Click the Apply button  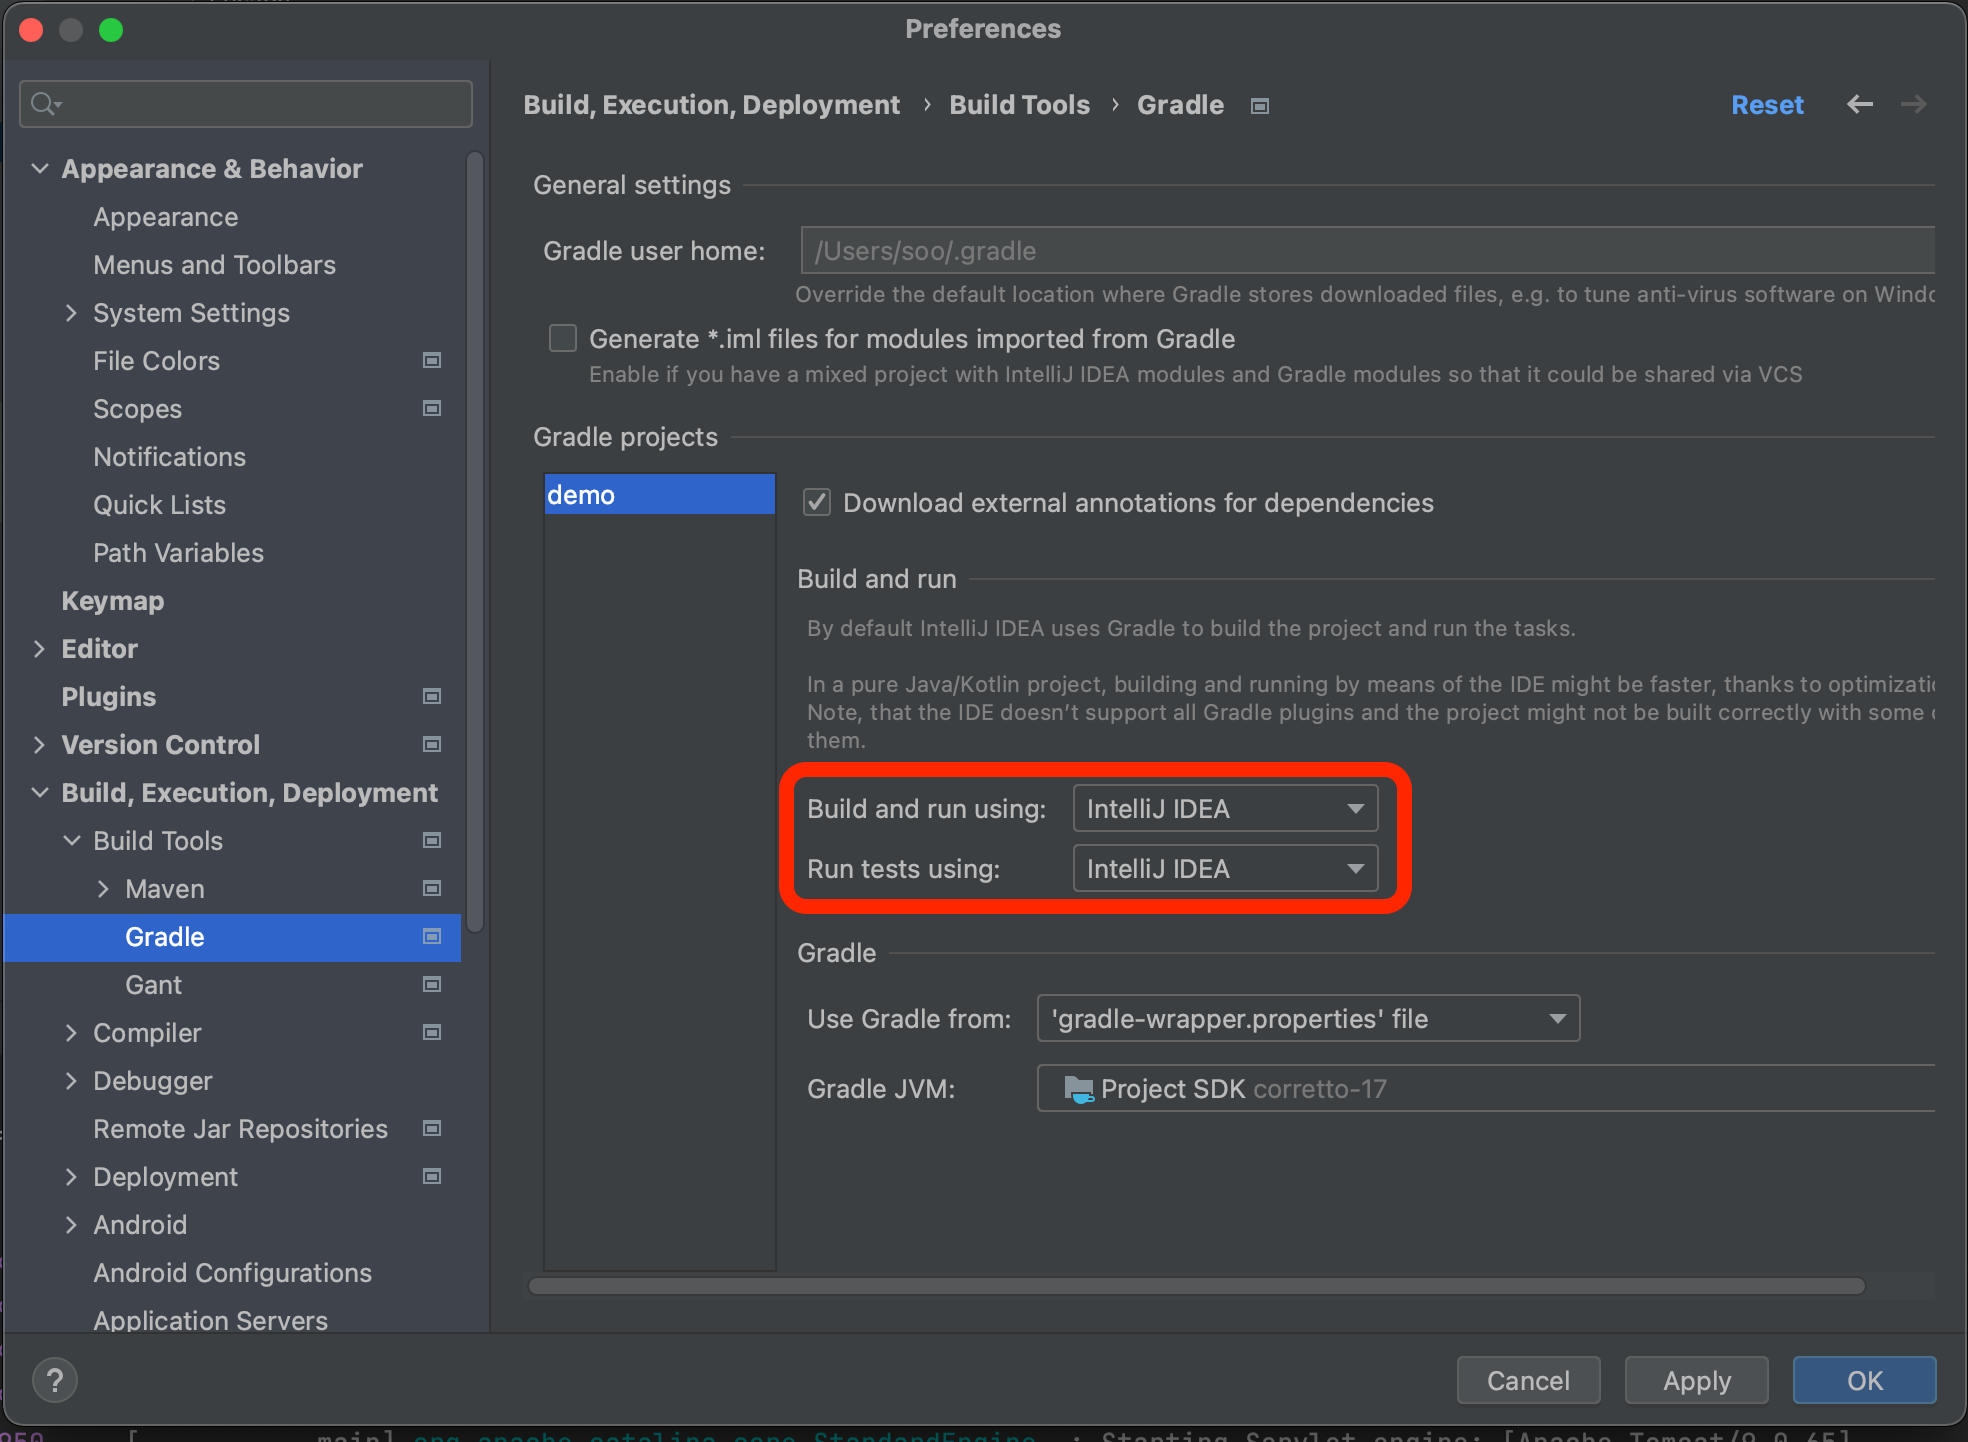click(1696, 1380)
